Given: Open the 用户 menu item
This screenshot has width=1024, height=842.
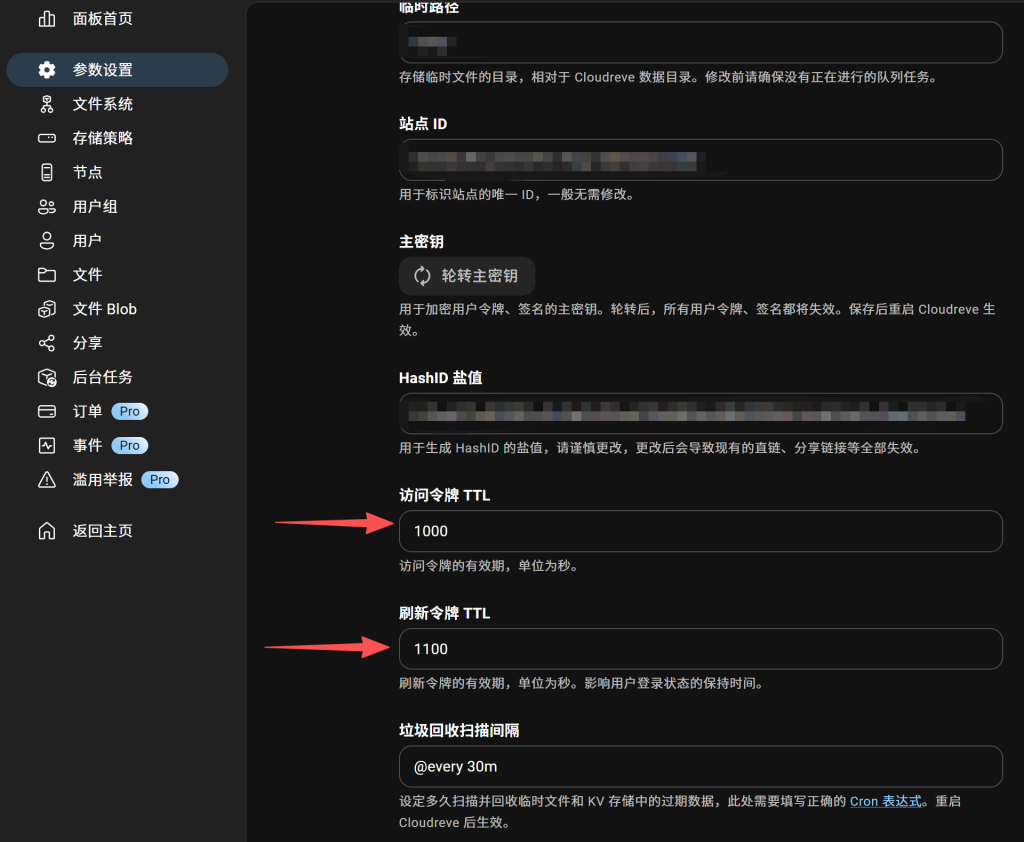Looking at the screenshot, I should pos(87,241).
